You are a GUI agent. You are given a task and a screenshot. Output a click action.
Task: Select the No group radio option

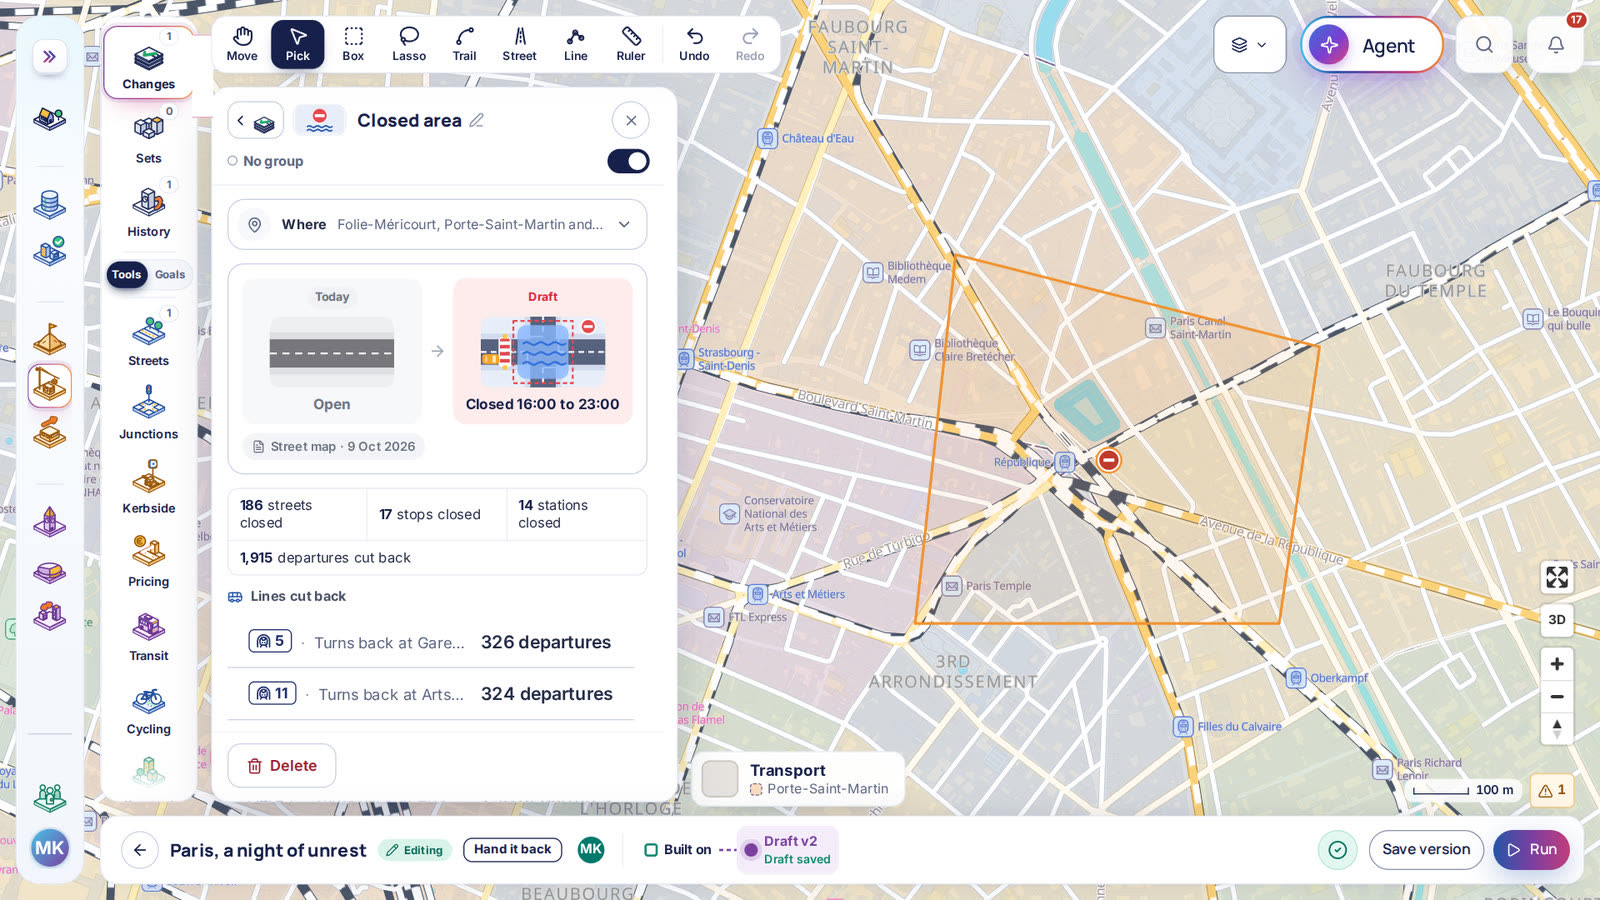coord(233,161)
